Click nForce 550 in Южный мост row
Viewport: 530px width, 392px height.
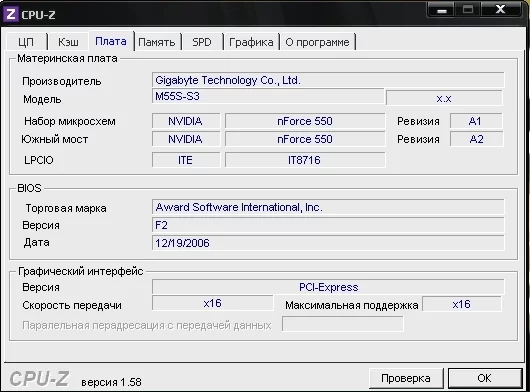tap(305, 139)
